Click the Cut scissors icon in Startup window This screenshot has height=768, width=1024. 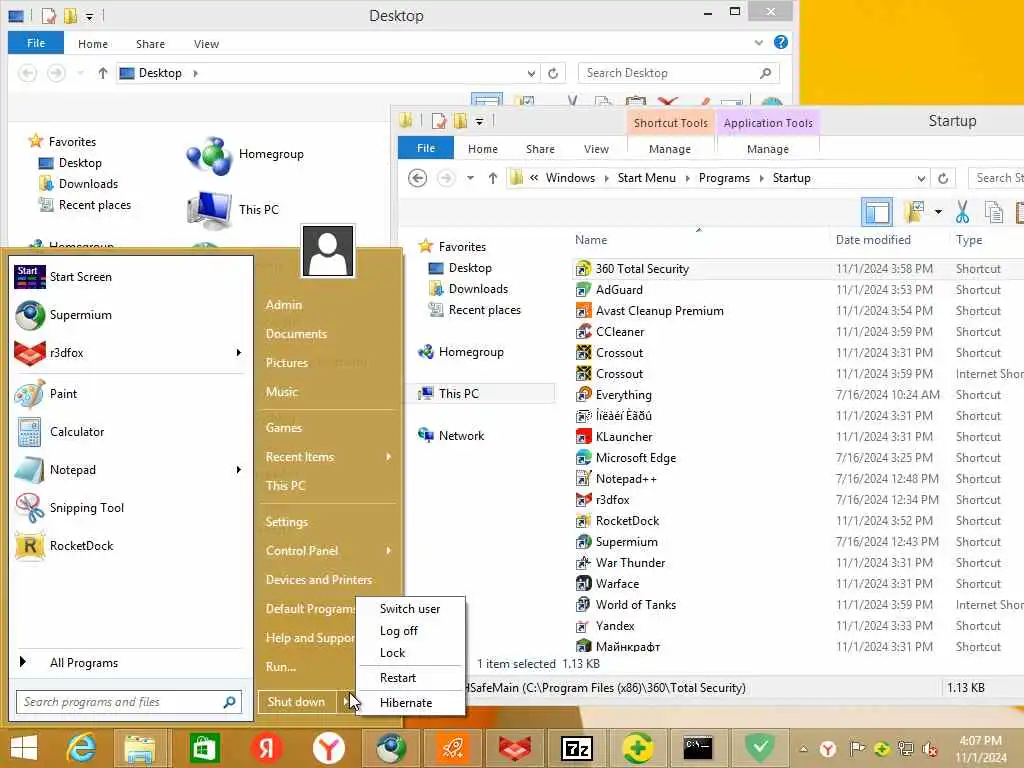(962, 212)
